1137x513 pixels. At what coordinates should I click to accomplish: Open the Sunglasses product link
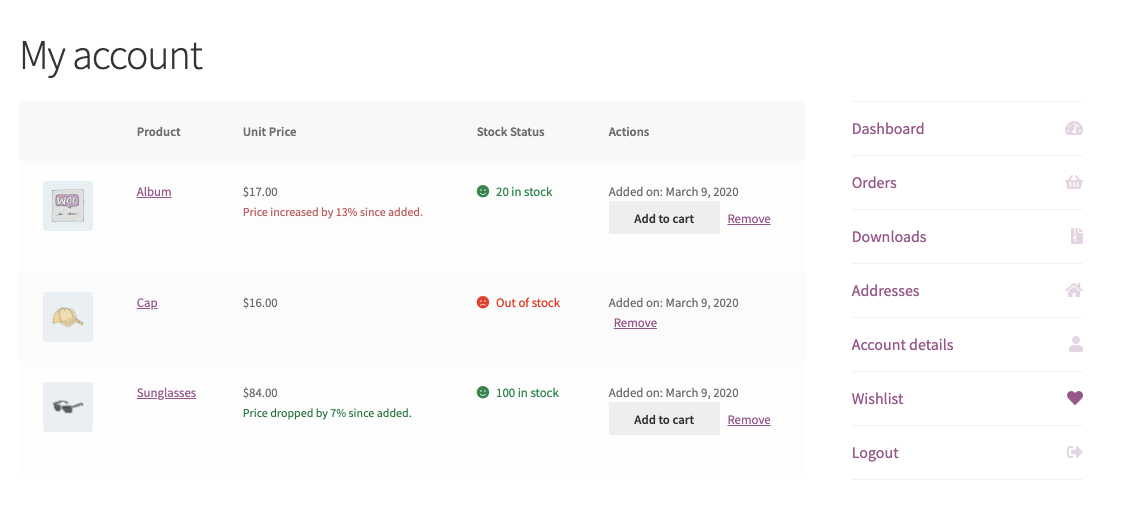(166, 393)
